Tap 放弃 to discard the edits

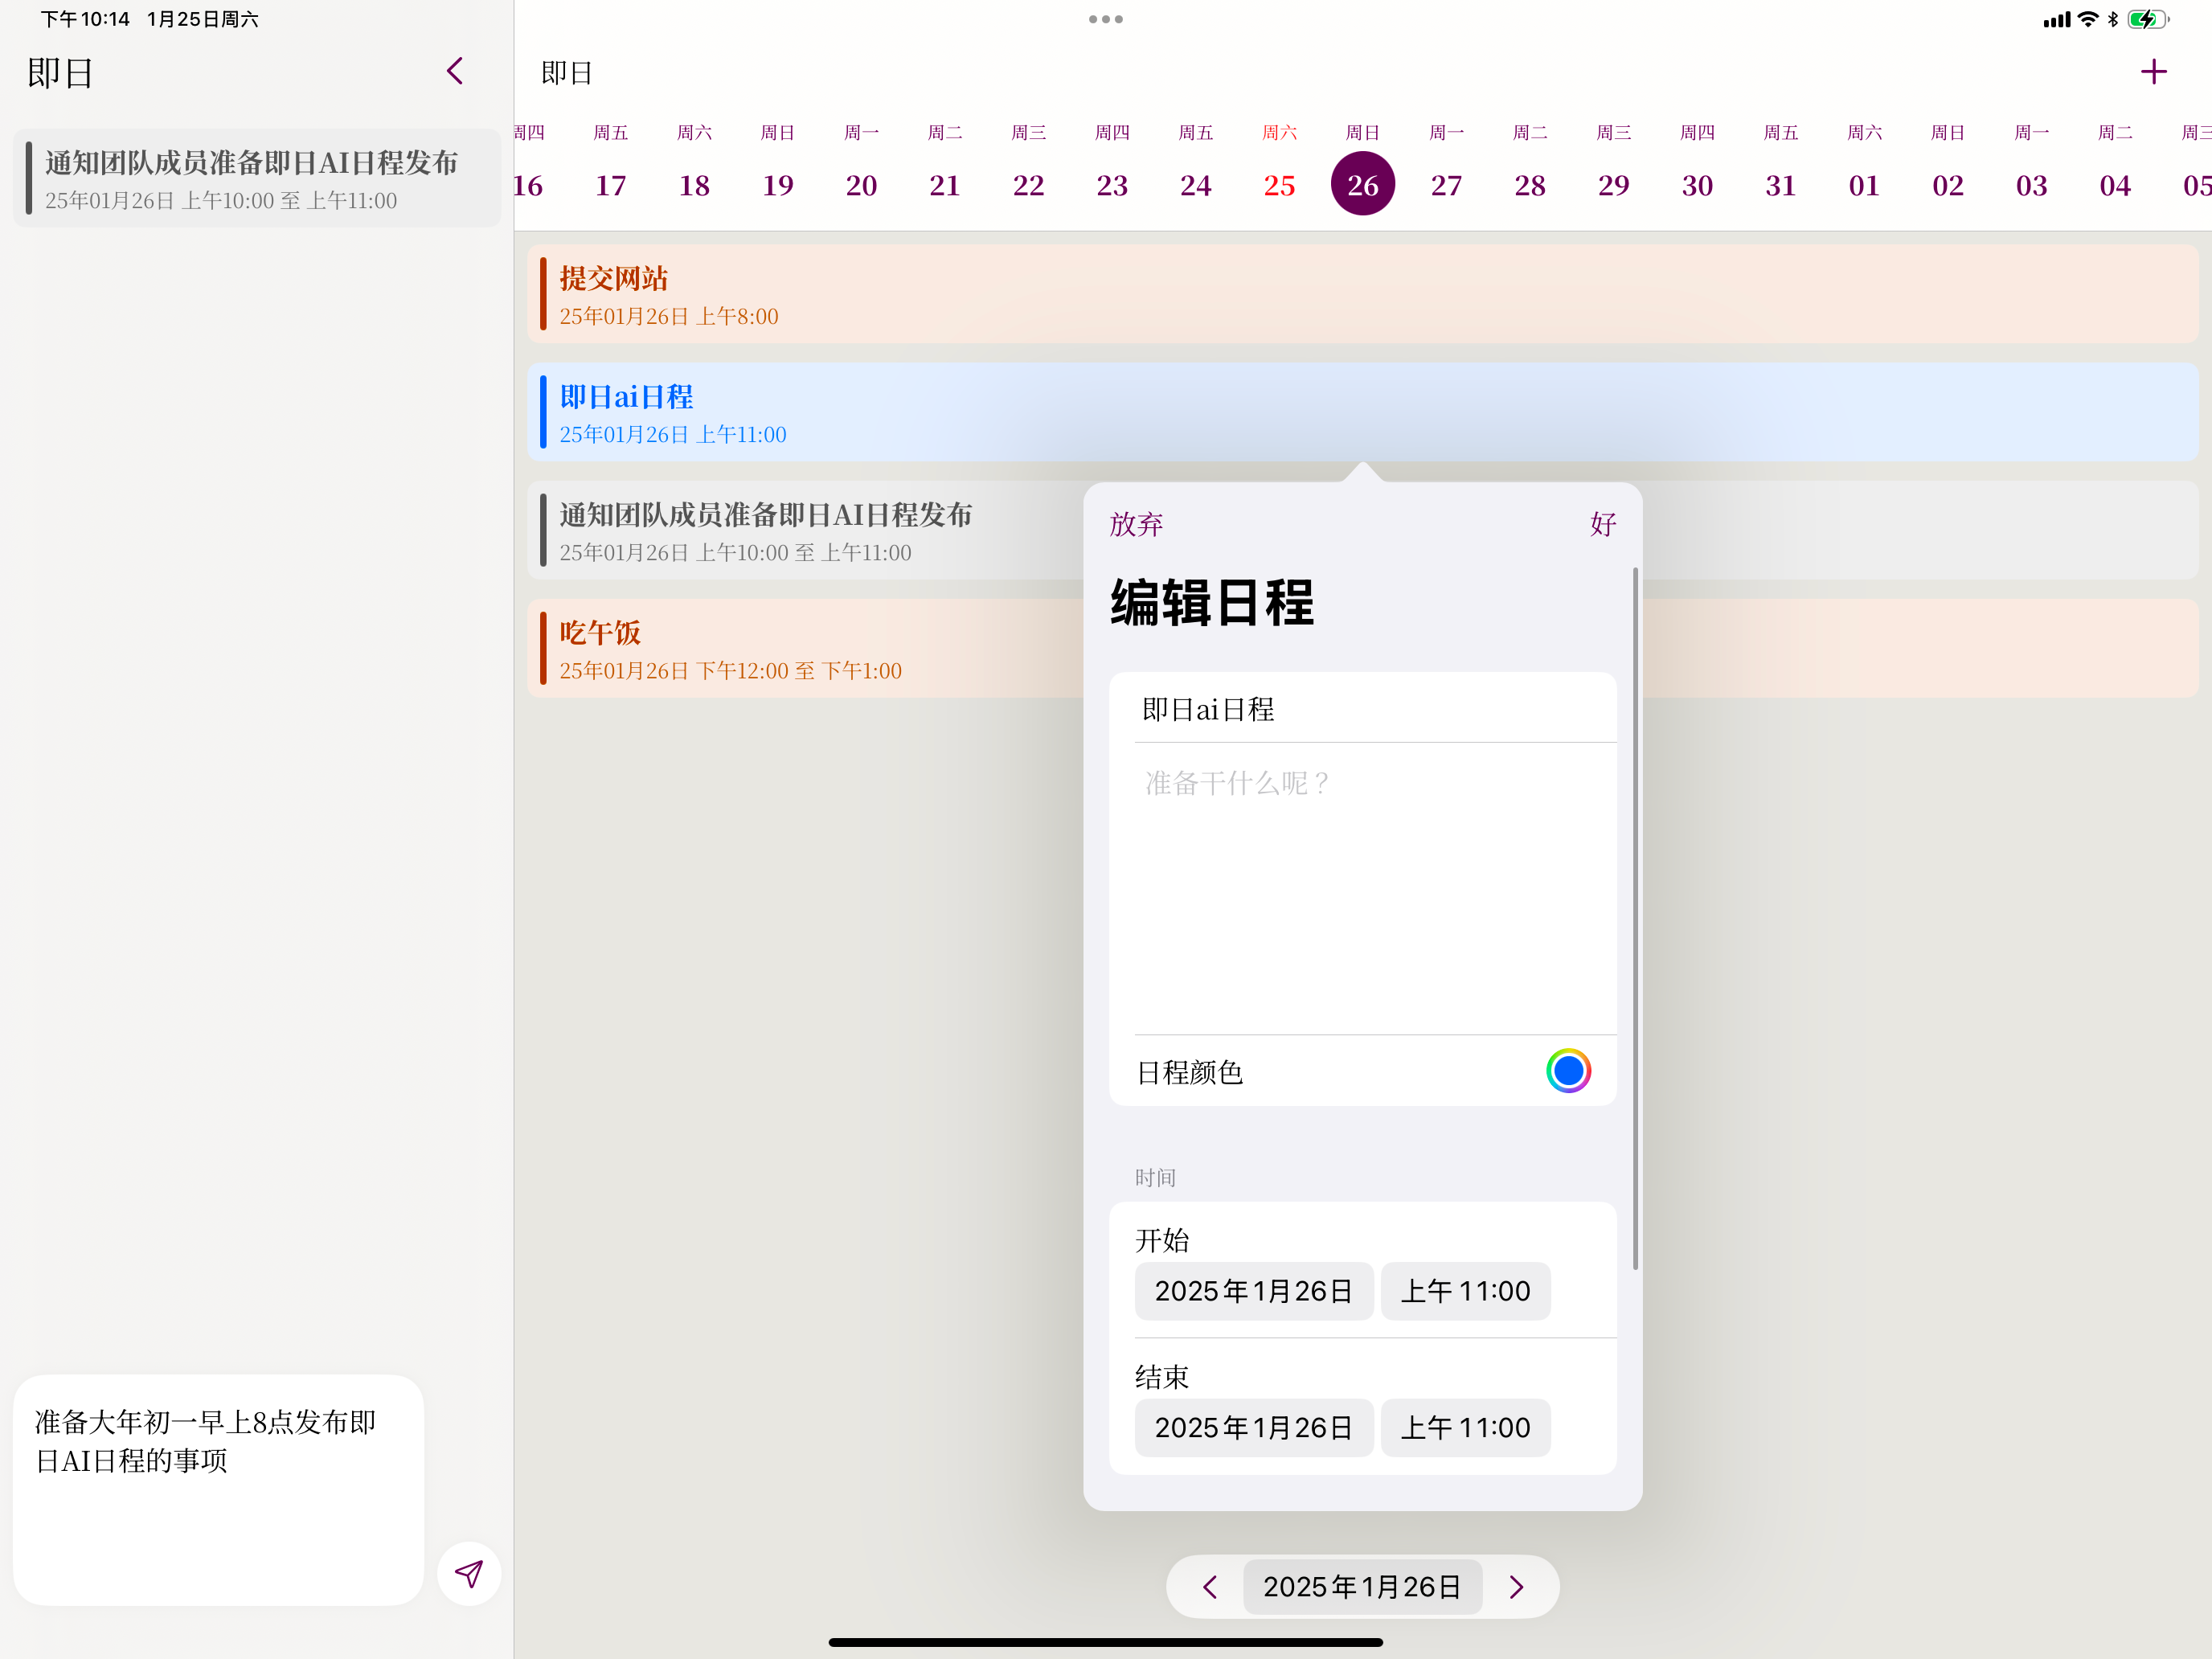1136,524
